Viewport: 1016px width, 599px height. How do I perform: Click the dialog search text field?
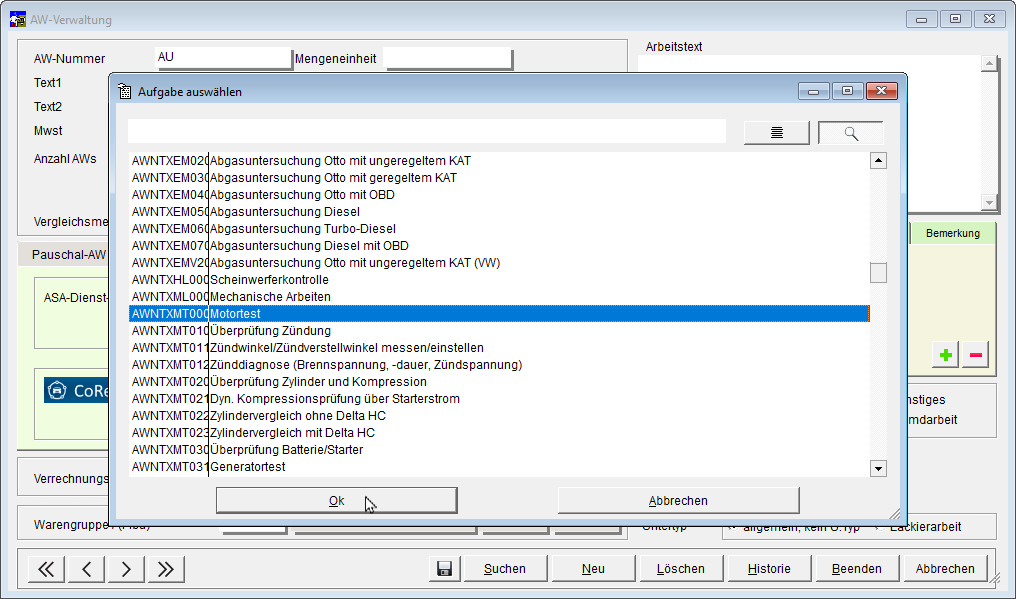426,132
